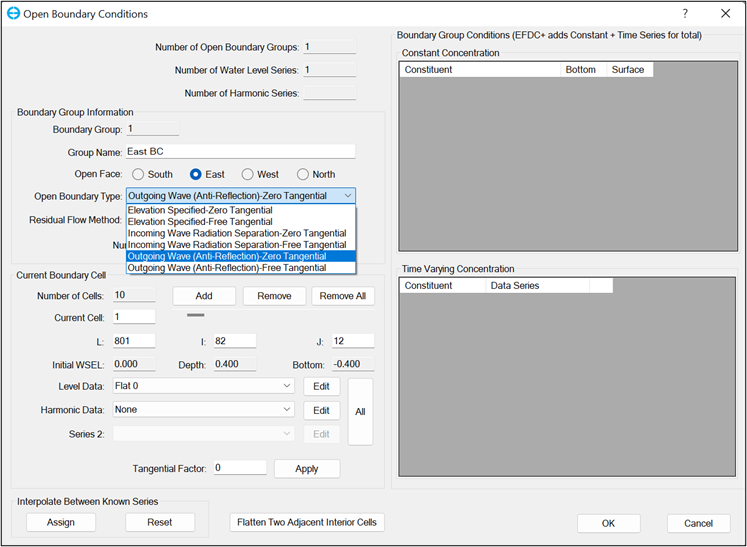The image size is (747, 547).
Task: Select Outgoing Wave (Anti-Reflection)-Free Tangential
Action: [226, 268]
